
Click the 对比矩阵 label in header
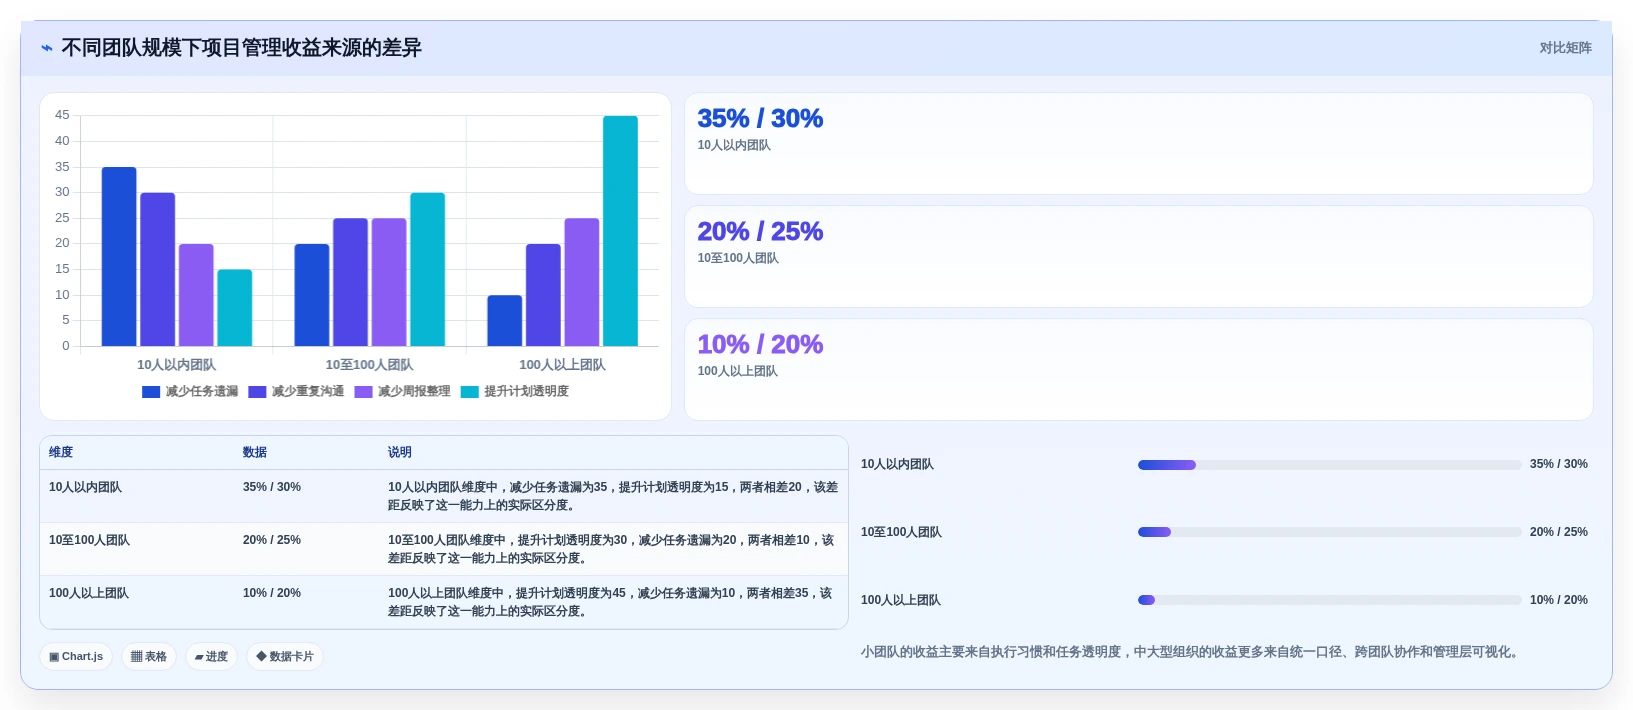tap(1565, 48)
